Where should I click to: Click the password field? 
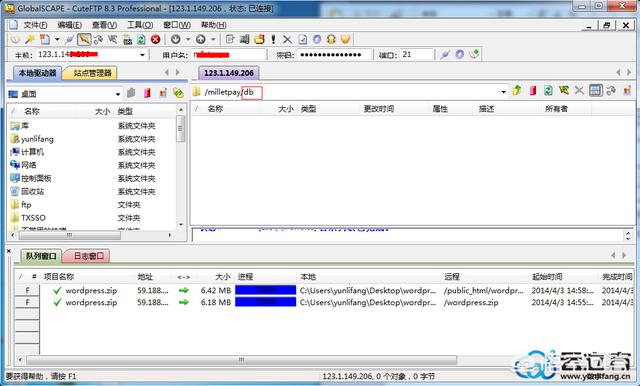click(x=334, y=54)
